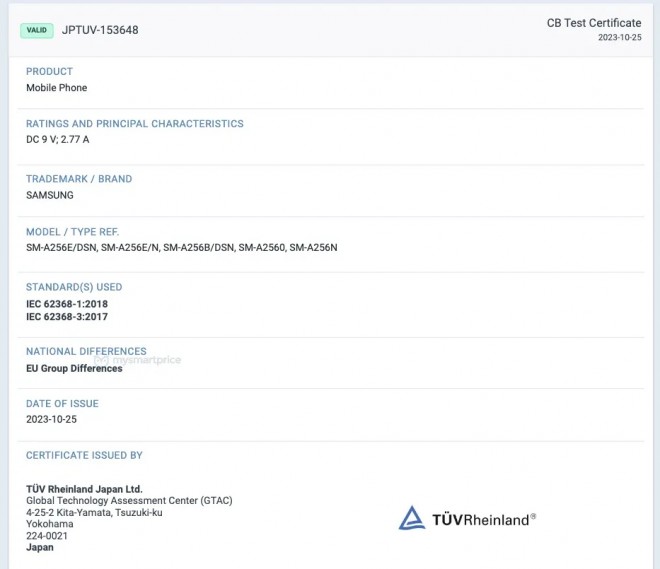Click the TÜVRheinland wordmark beside the logo

pos(483,519)
